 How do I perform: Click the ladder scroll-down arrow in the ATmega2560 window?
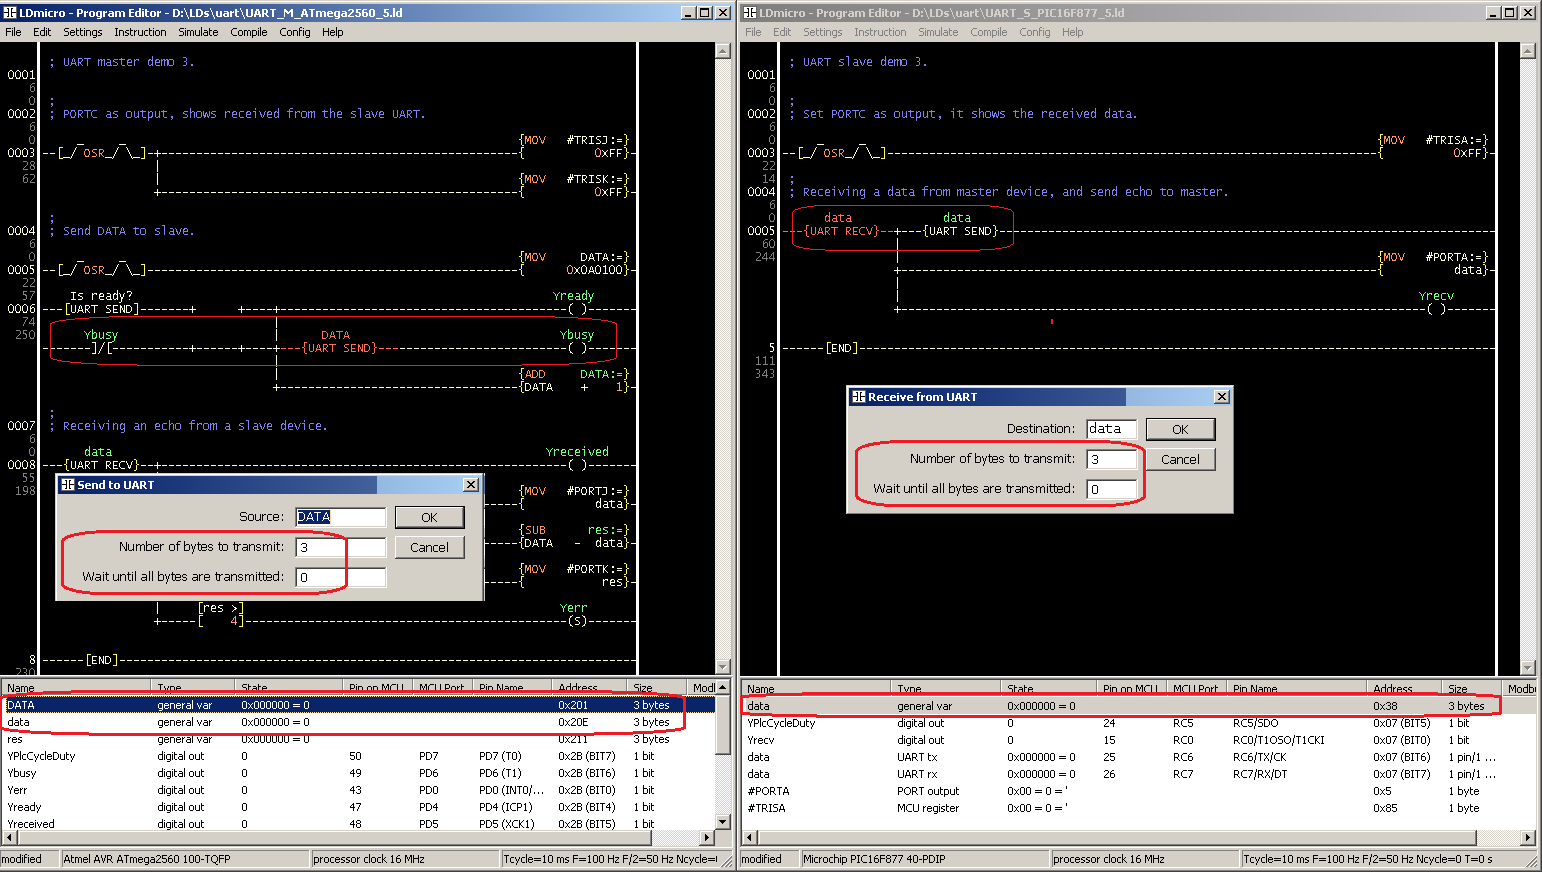[x=723, y=667]
